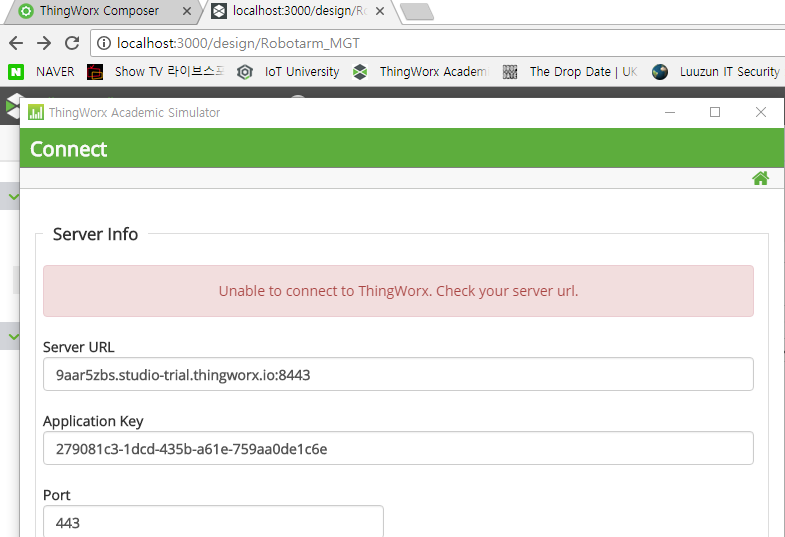Click the Server URL input field

point(398,374)
